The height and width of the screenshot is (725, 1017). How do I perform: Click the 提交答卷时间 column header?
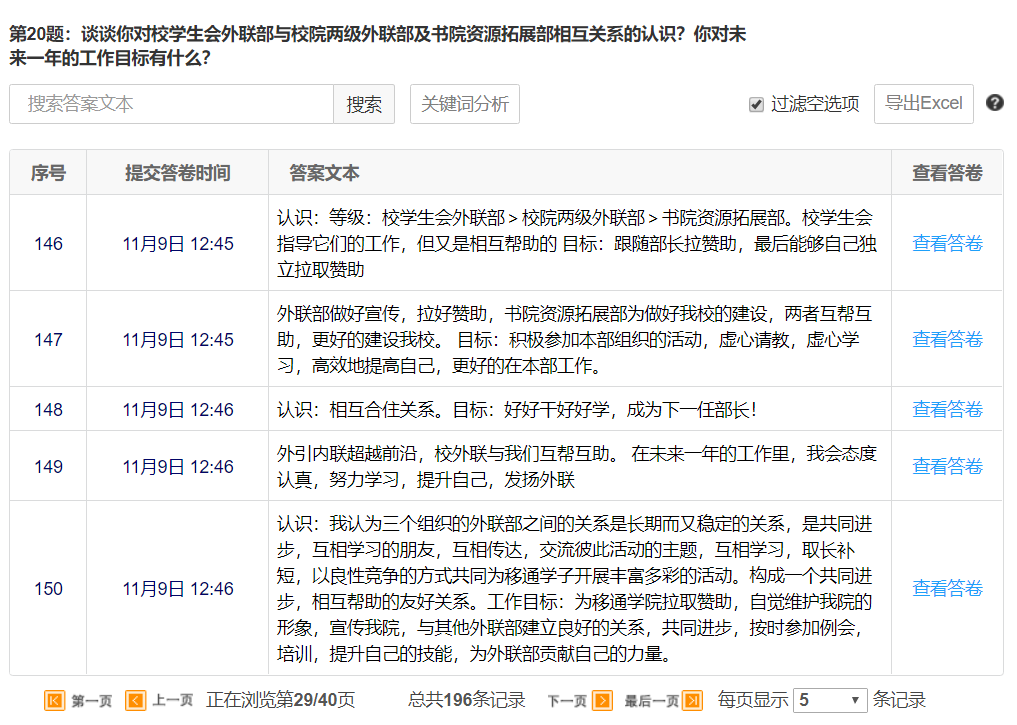pyautogui.click(x=177, y=173)
